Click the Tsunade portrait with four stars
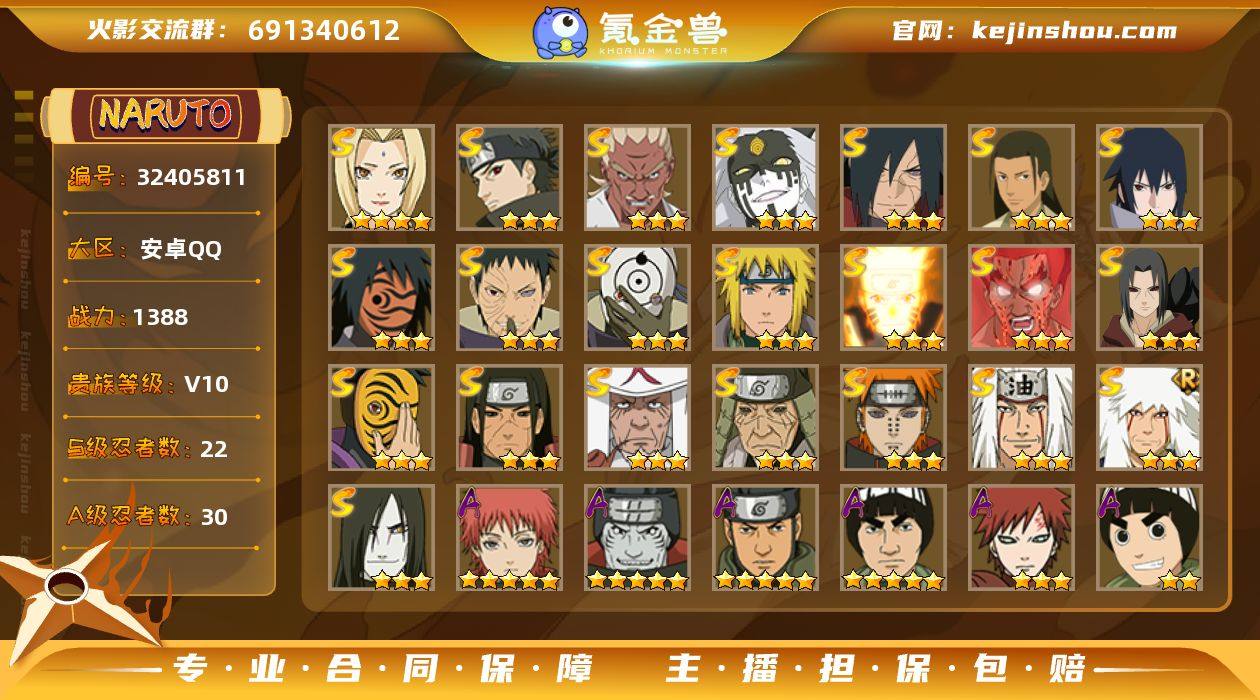Image resolution: width=1260 pixels, height=700 pixels. click(x=381, y=177)
